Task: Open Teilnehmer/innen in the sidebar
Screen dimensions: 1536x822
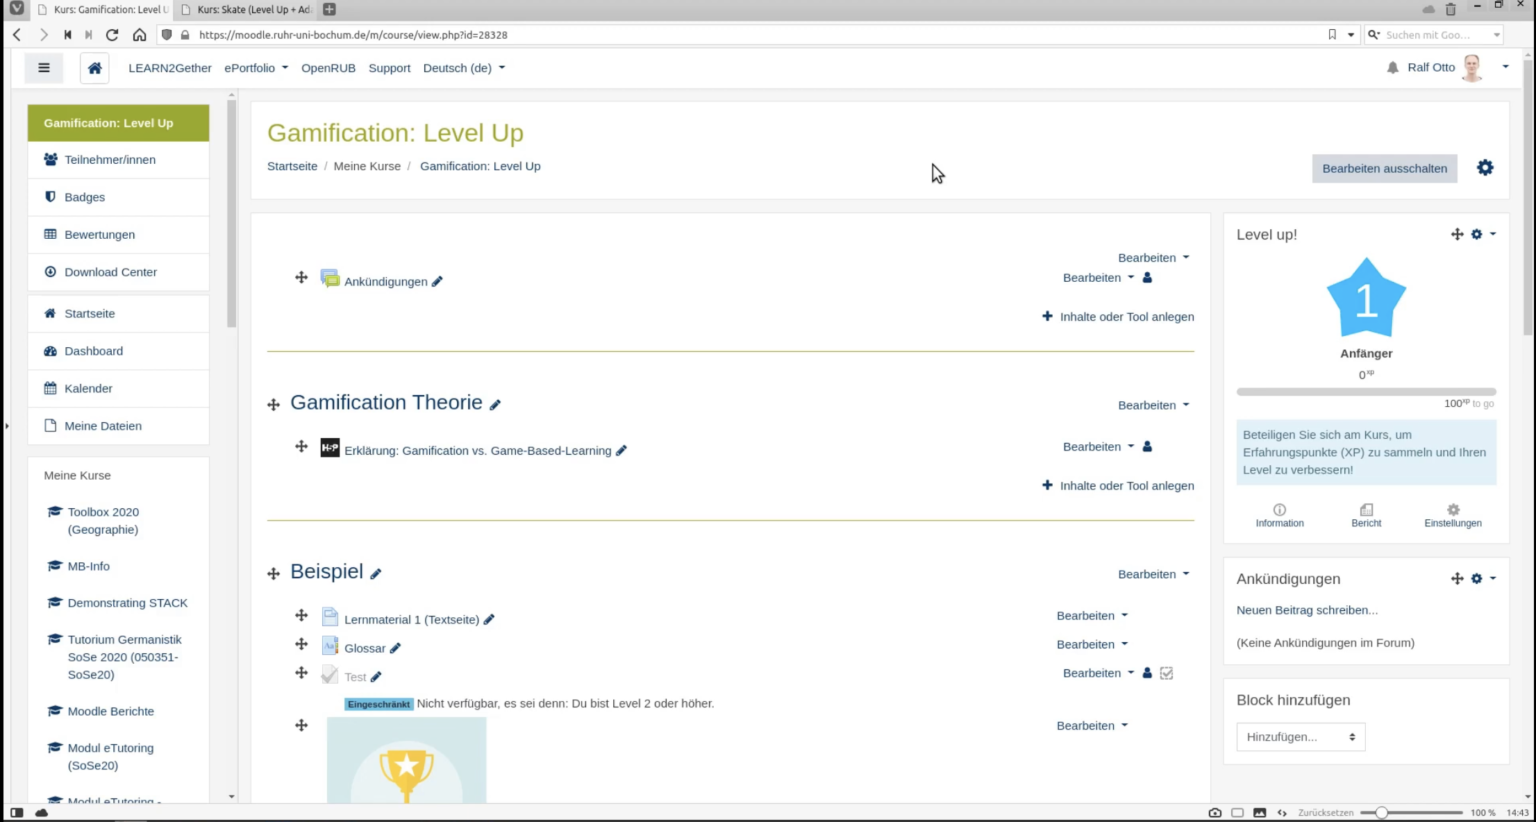Action: (x=118, y=160)
